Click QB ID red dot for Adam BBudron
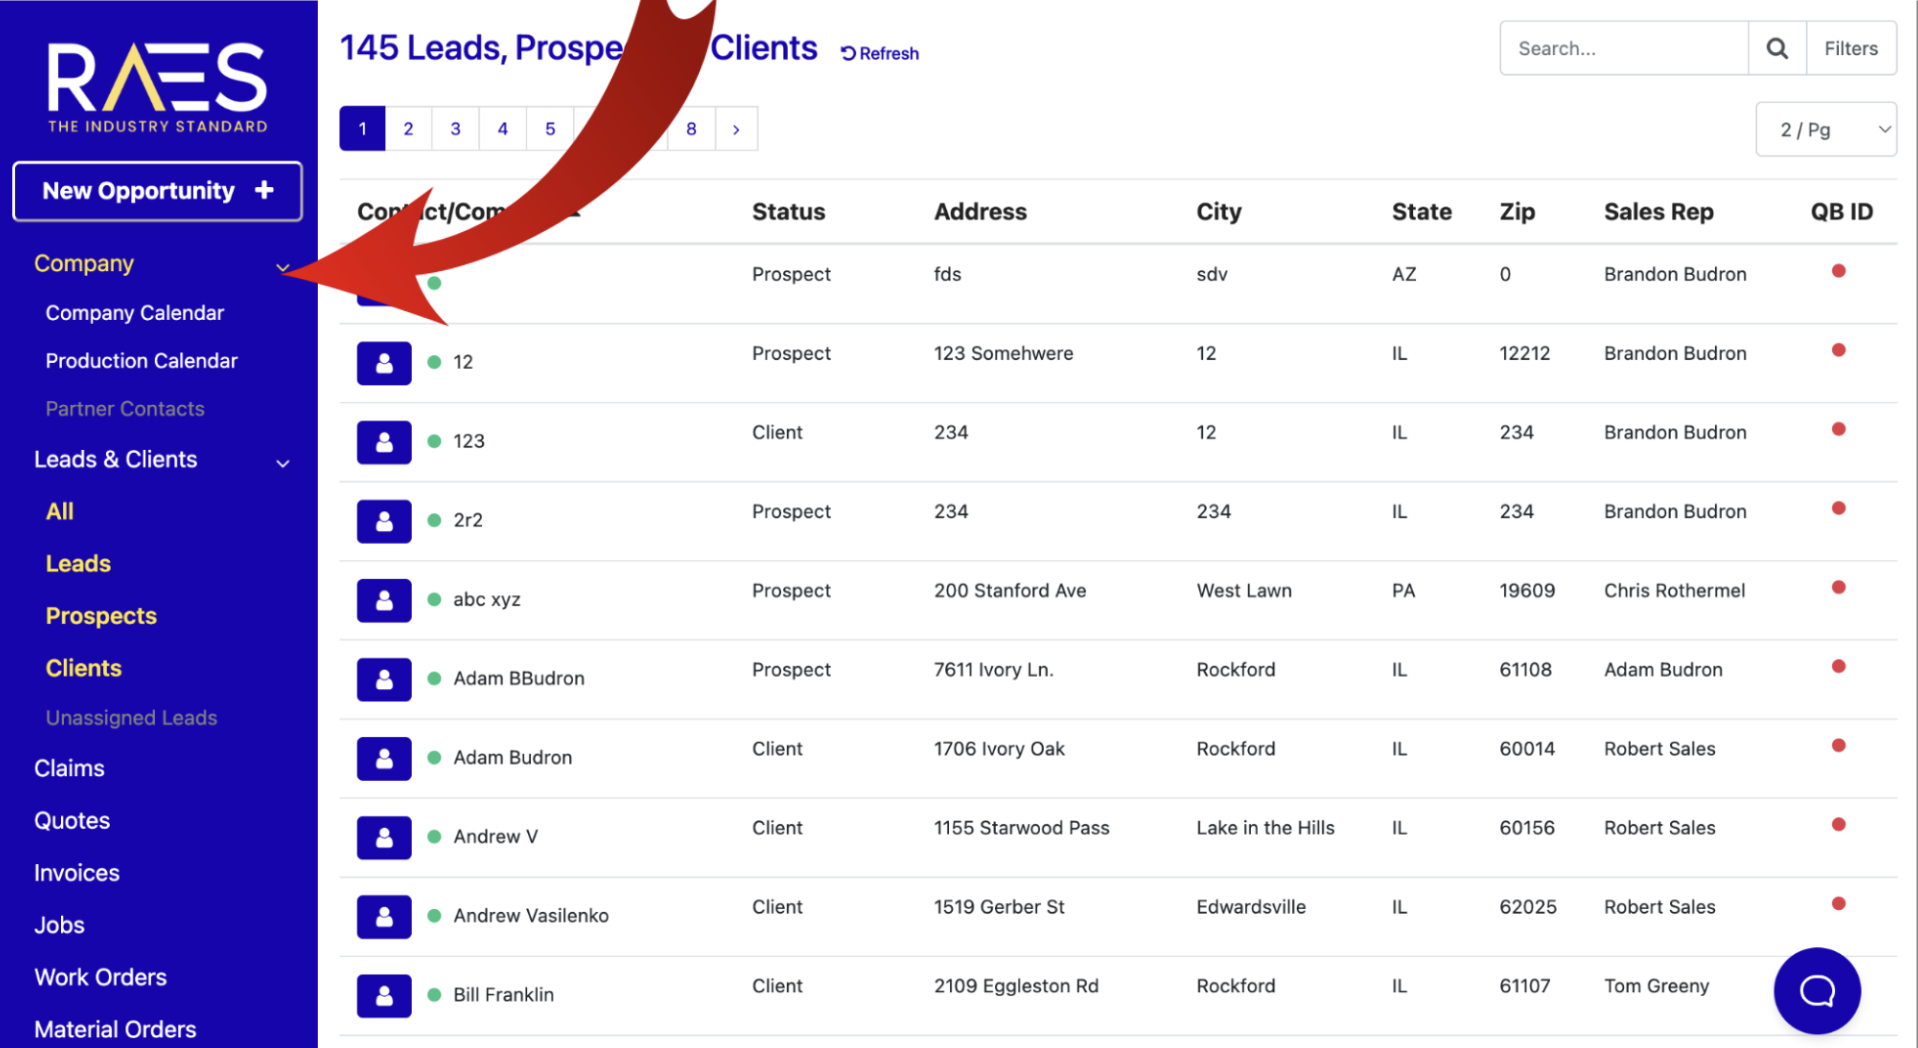 pos(1838,666)
